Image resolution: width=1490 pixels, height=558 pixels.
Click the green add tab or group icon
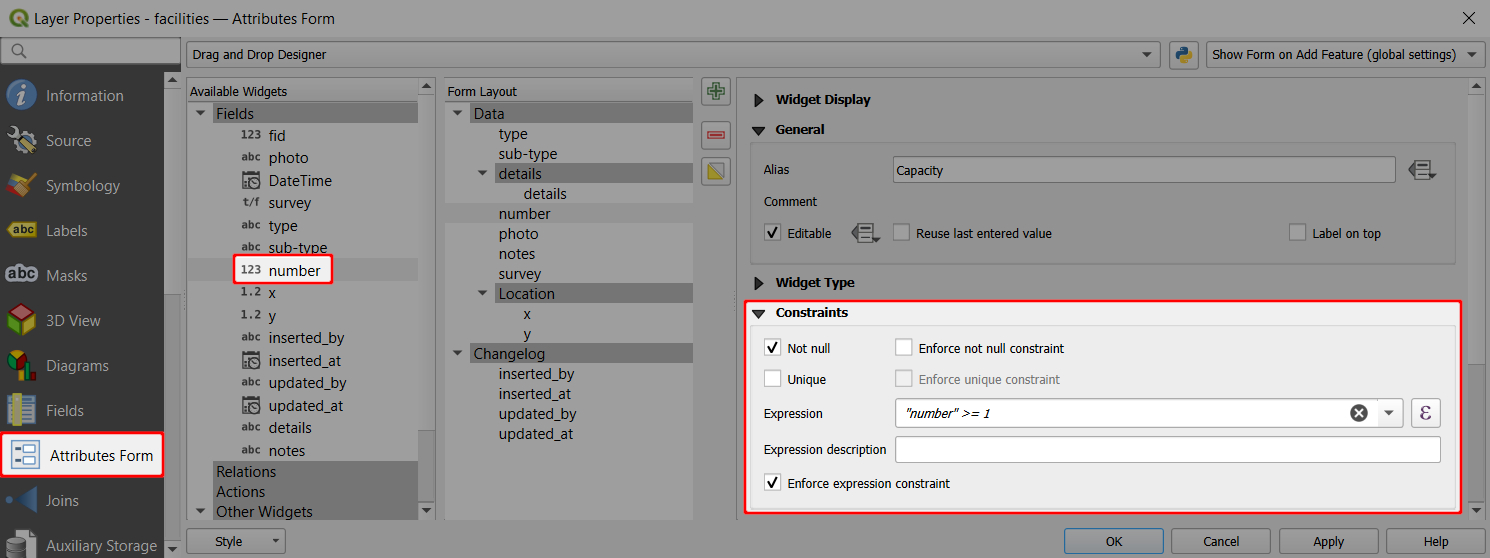coord(715,93)
